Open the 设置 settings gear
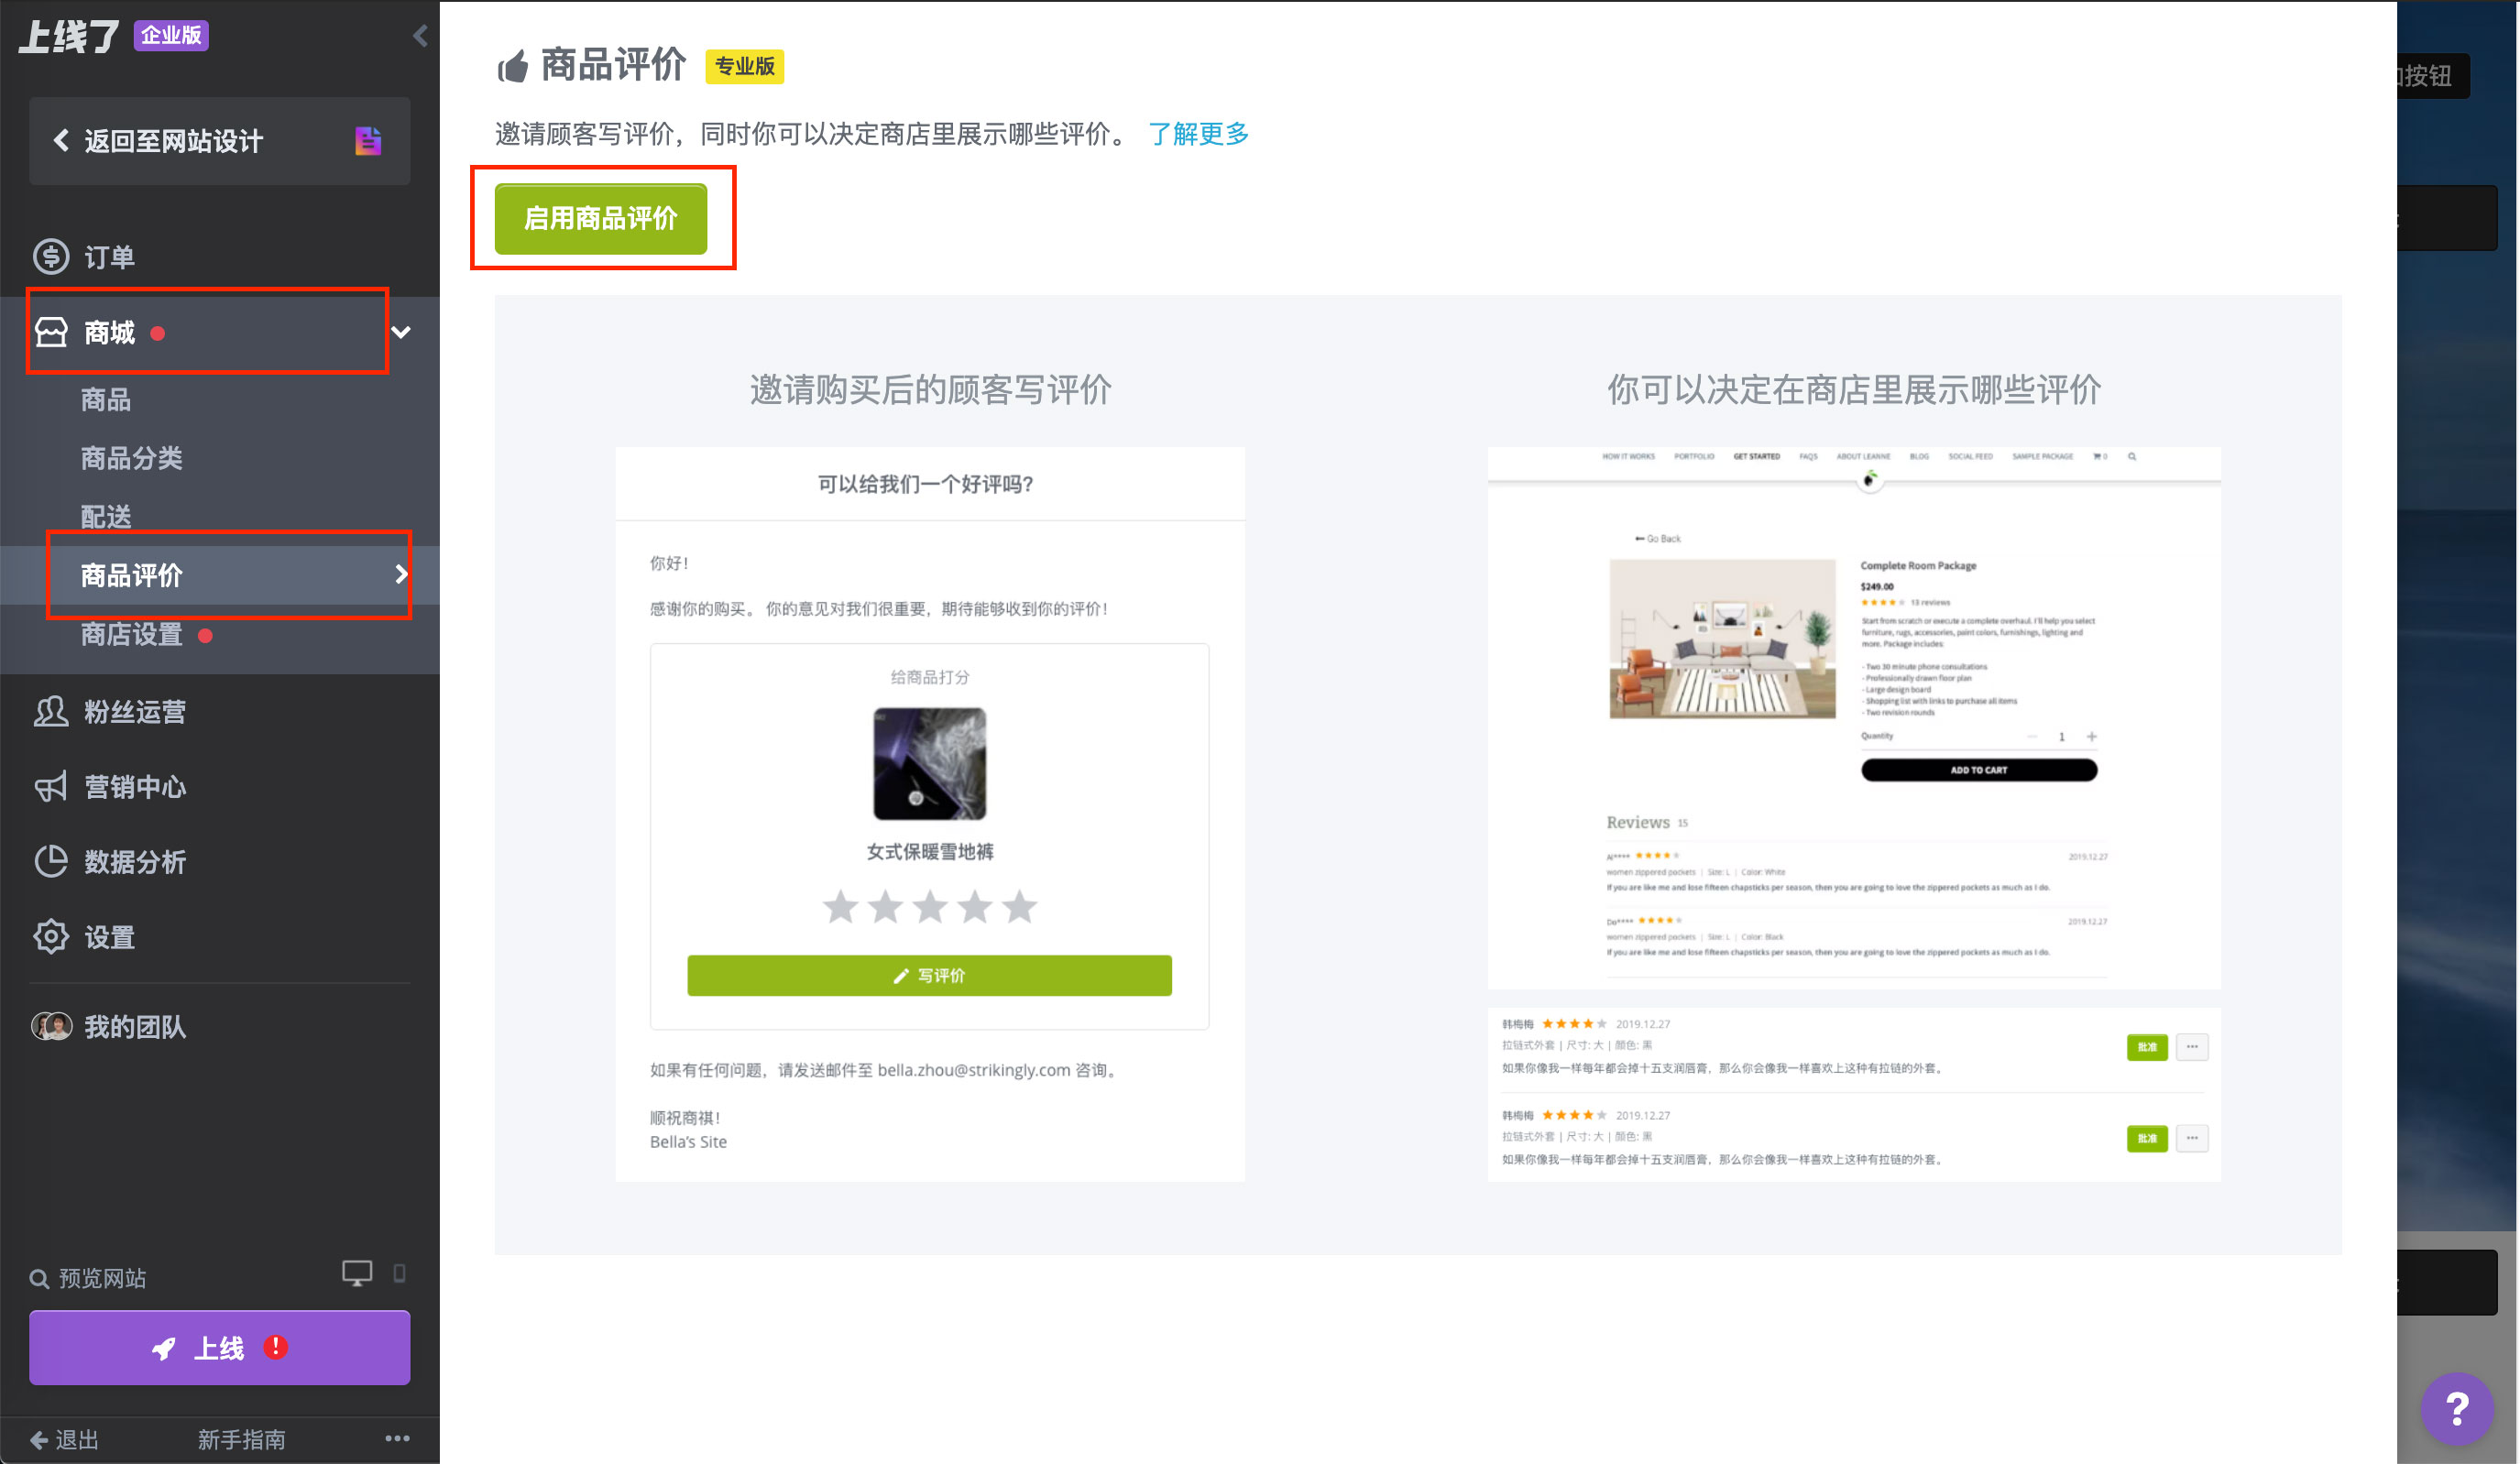 tap(51, 936)
